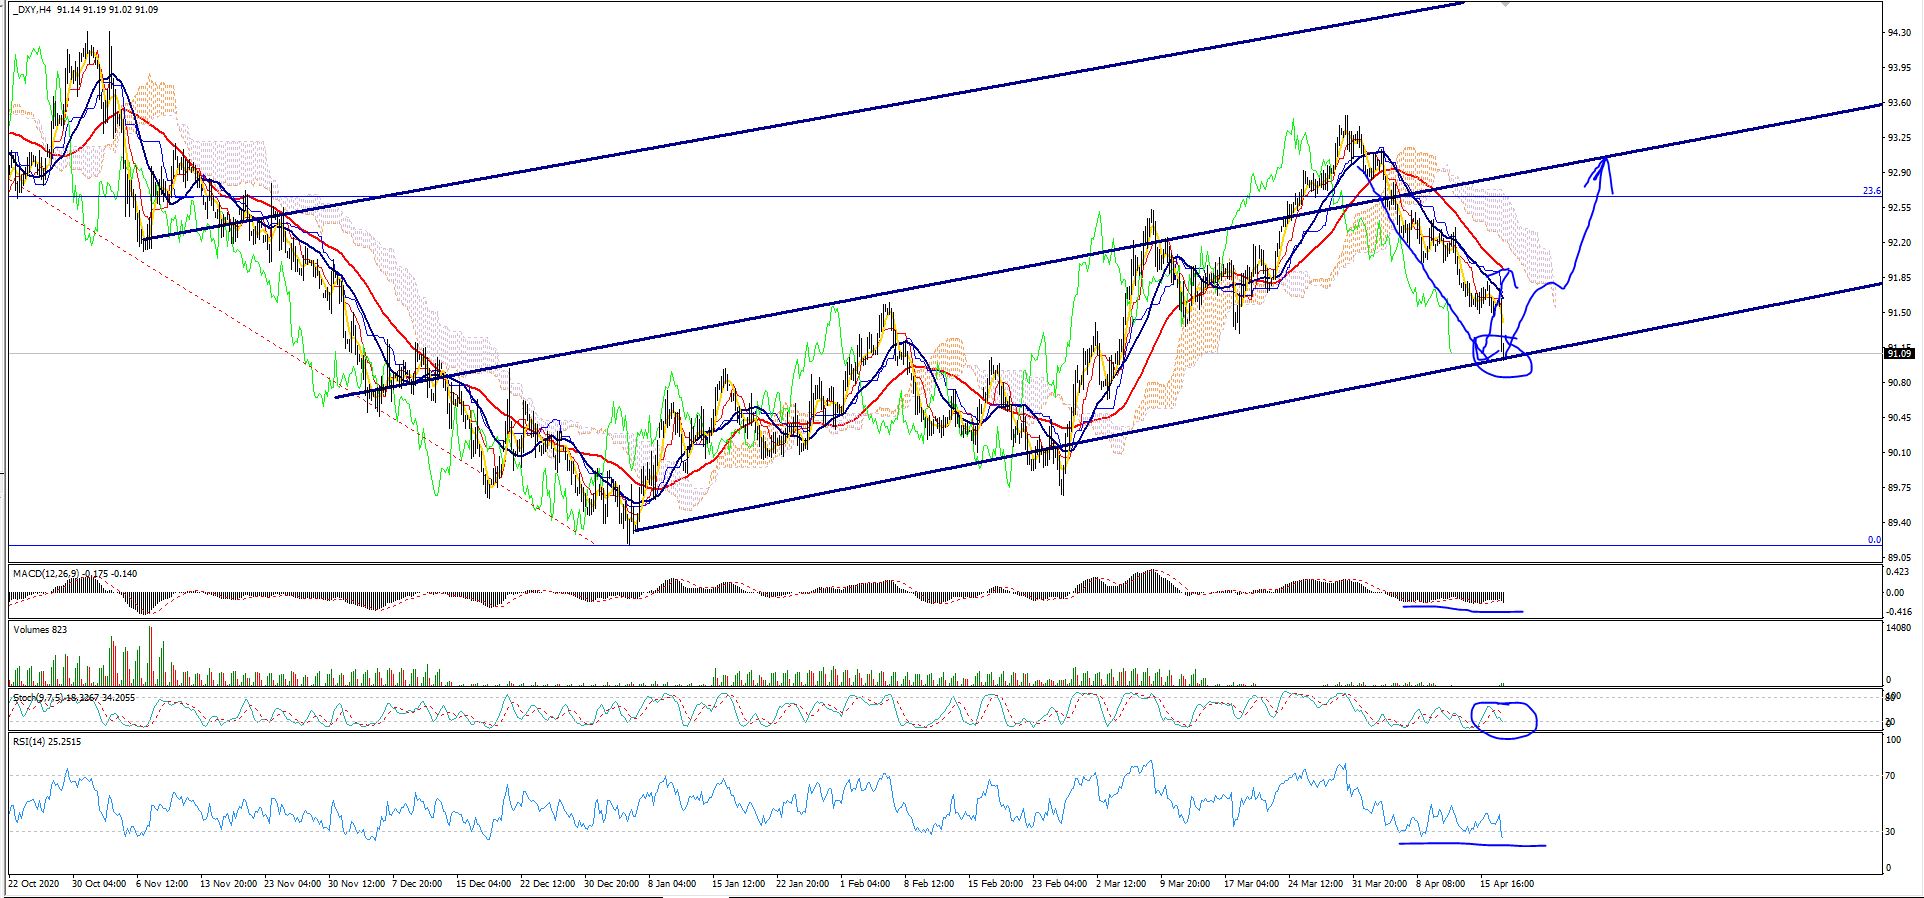
Task: Click the 90.80 price scale label
Action: 1897,383
